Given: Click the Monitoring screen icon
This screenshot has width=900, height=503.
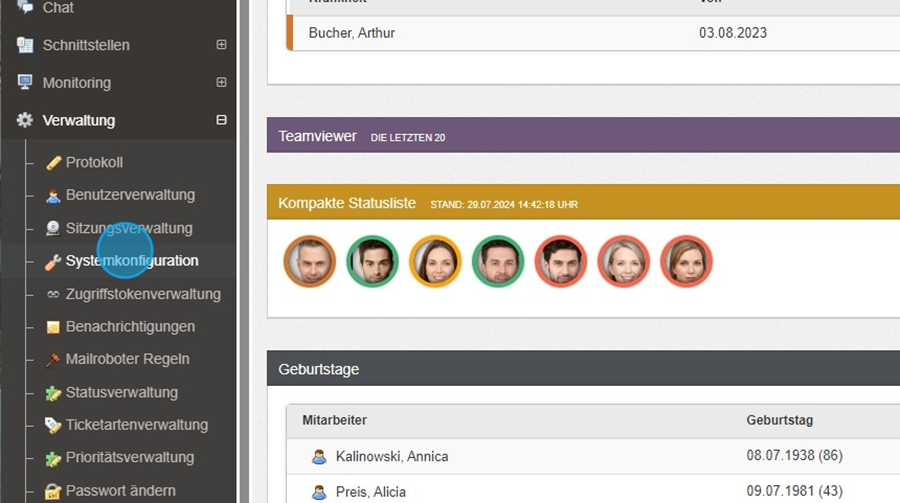Looking at the screenshot, I should tap(25, 83).
